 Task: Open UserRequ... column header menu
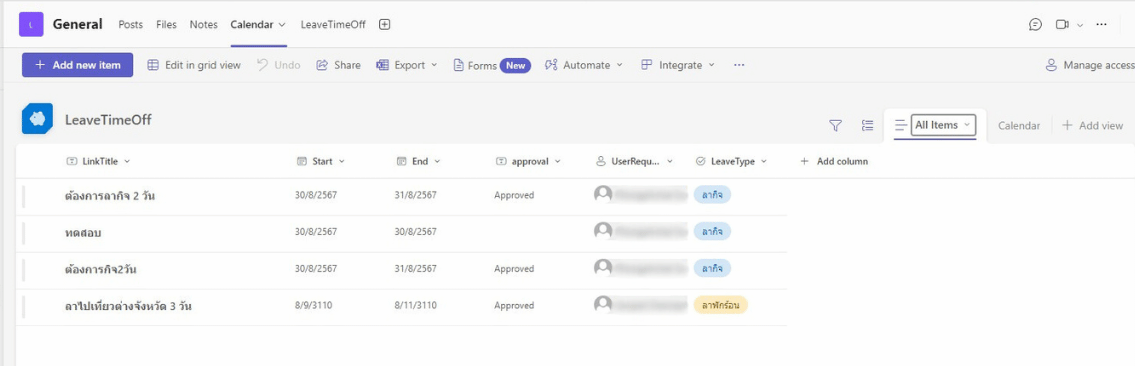coord(635,161)
